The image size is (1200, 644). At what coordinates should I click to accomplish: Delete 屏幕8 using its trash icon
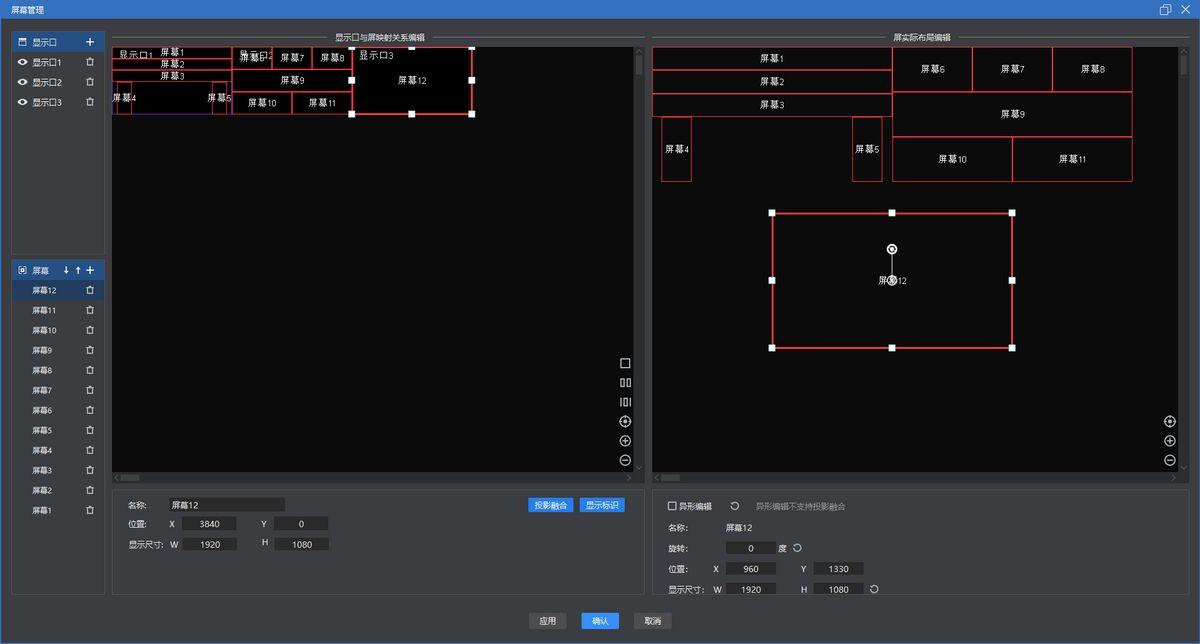tap(90, 370)
